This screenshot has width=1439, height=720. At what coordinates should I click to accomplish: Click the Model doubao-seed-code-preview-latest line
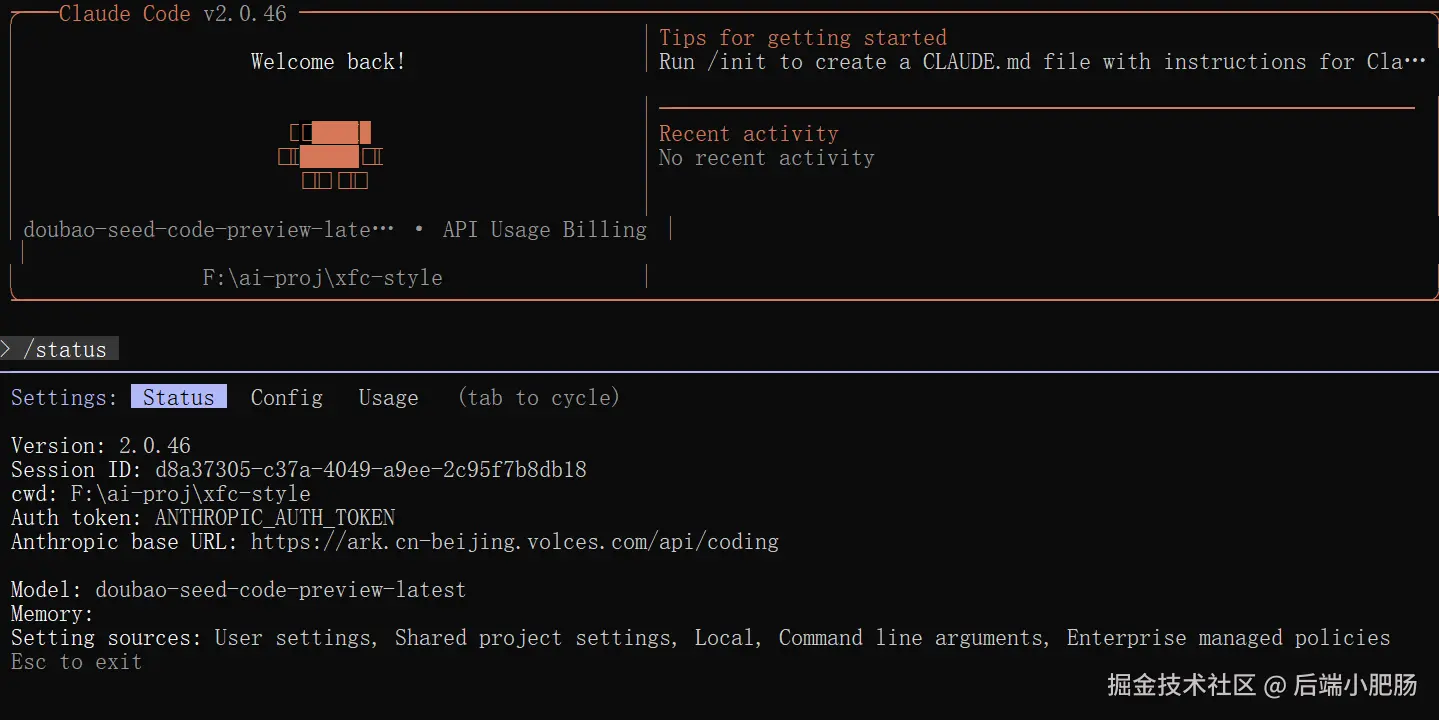click(x=238, y=590)
